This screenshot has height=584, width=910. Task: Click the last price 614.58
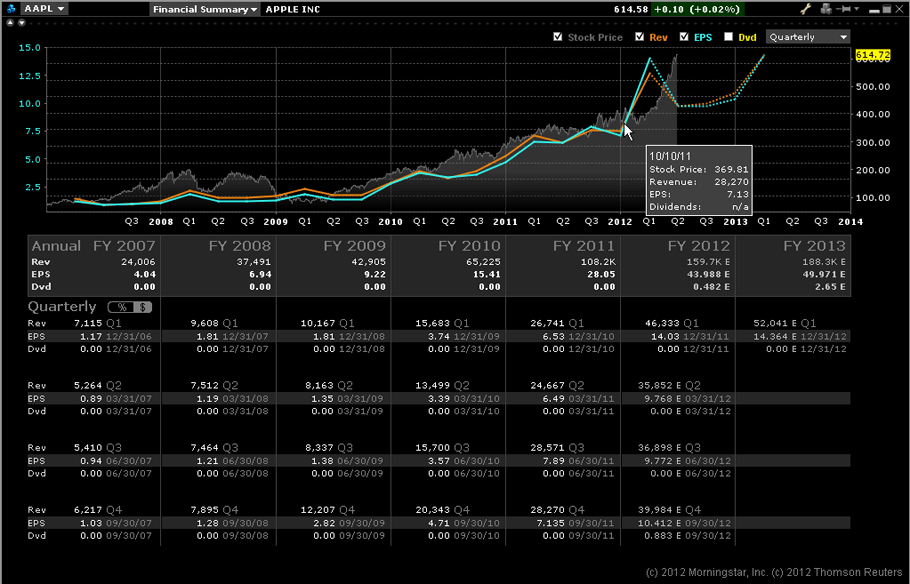pos(631,9)
